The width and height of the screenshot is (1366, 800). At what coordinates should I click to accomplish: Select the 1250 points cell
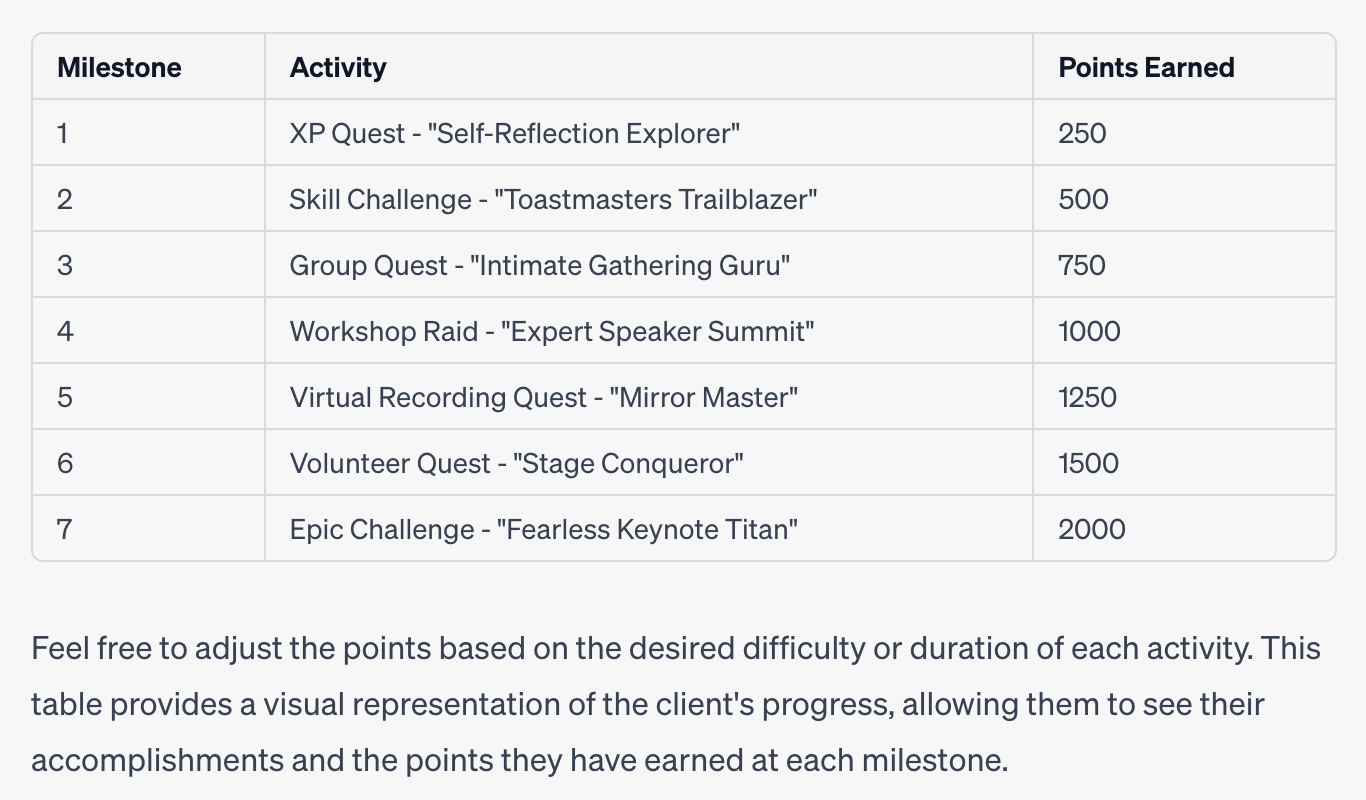[x=1087, y=397]
